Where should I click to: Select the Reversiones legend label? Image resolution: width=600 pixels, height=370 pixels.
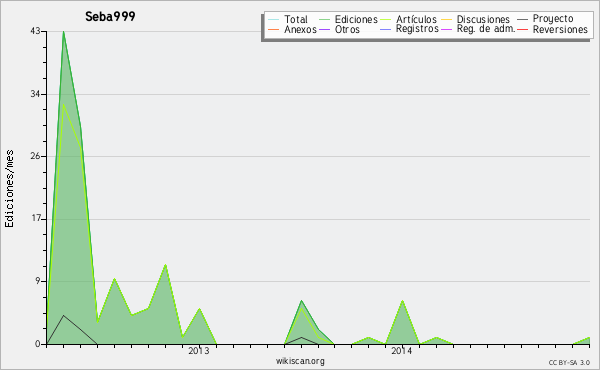pyautogui.click(x=560, y=29)
